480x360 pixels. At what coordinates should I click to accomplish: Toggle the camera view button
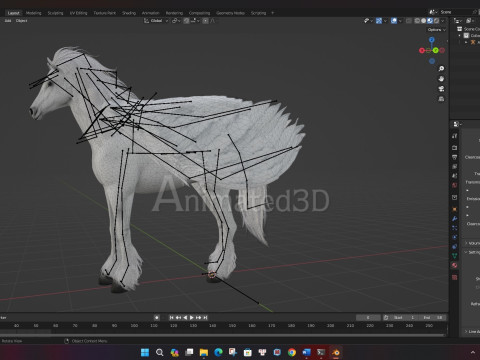click(441, 89)
